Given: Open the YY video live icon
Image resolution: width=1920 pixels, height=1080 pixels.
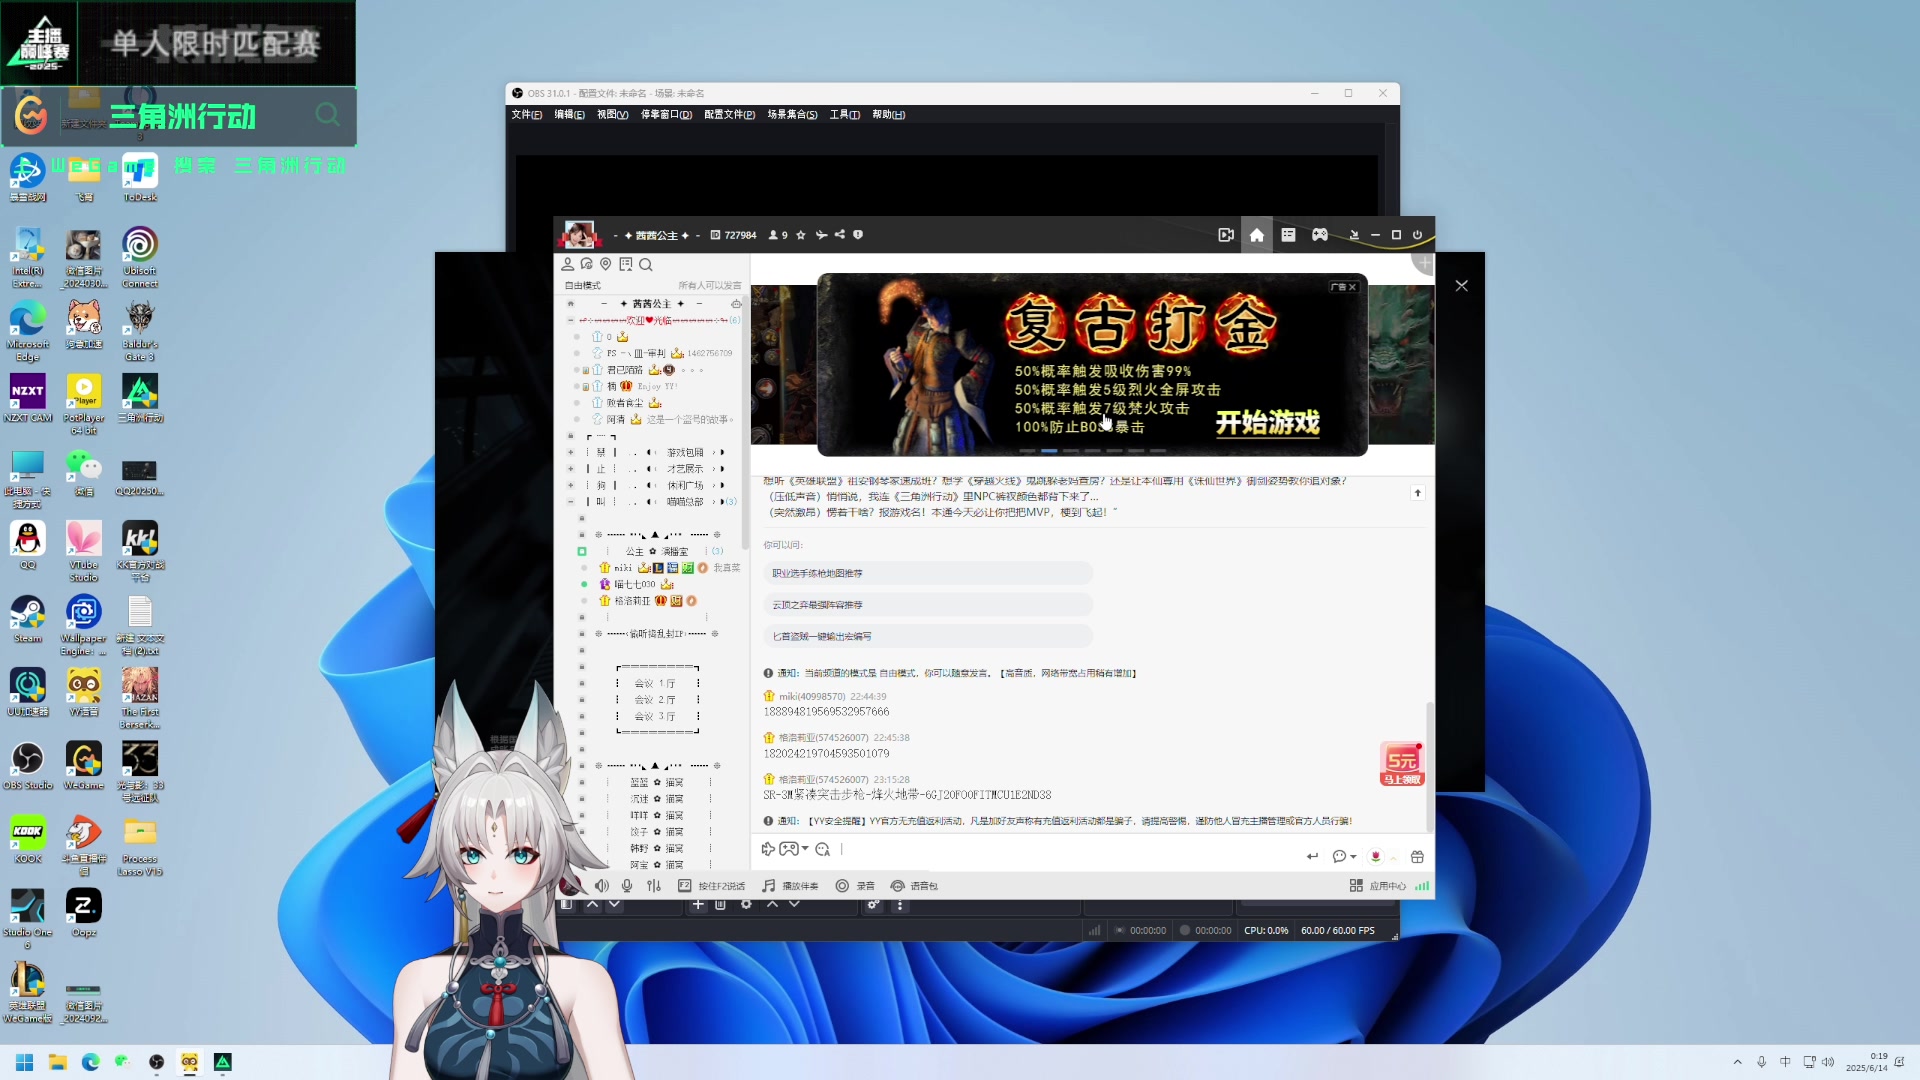Looking at the screenshot, I should click(1226, 235).
